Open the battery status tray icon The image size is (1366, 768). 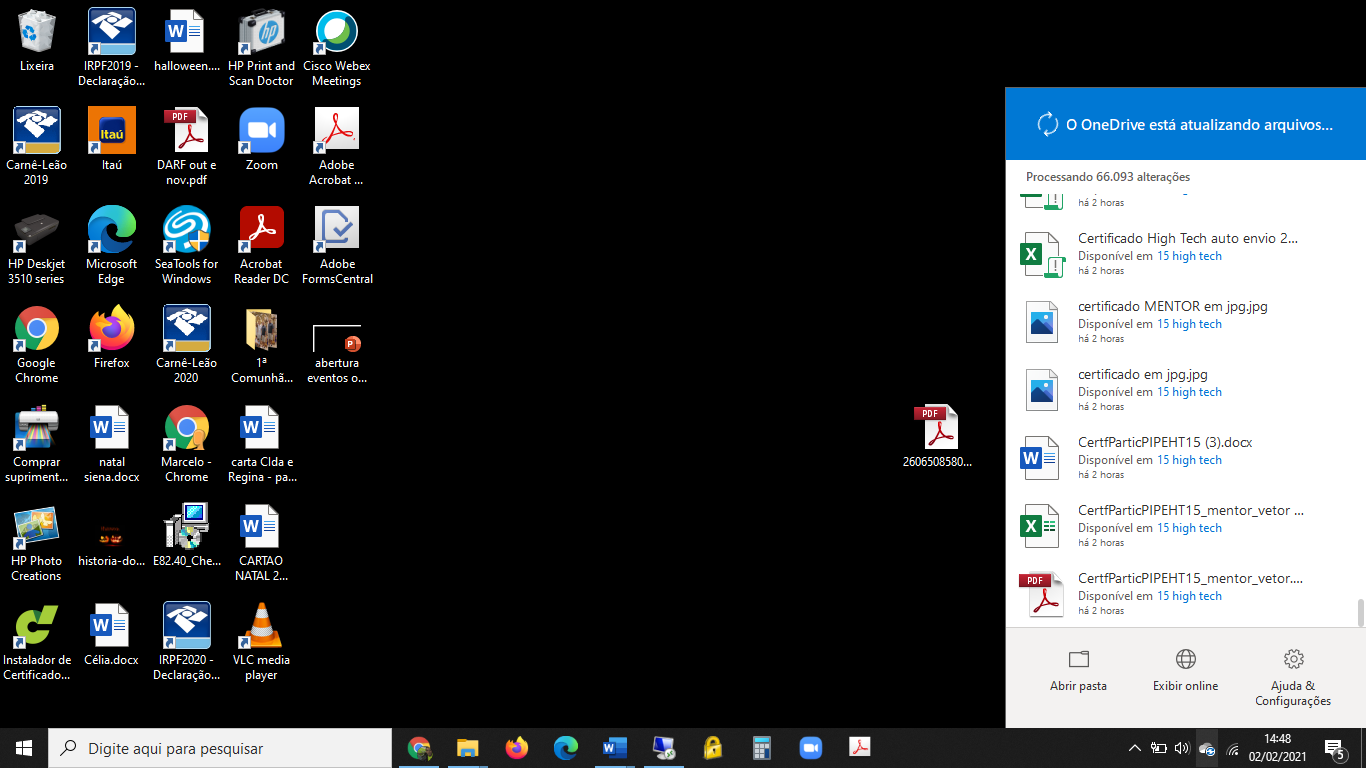coord(1159,748)
